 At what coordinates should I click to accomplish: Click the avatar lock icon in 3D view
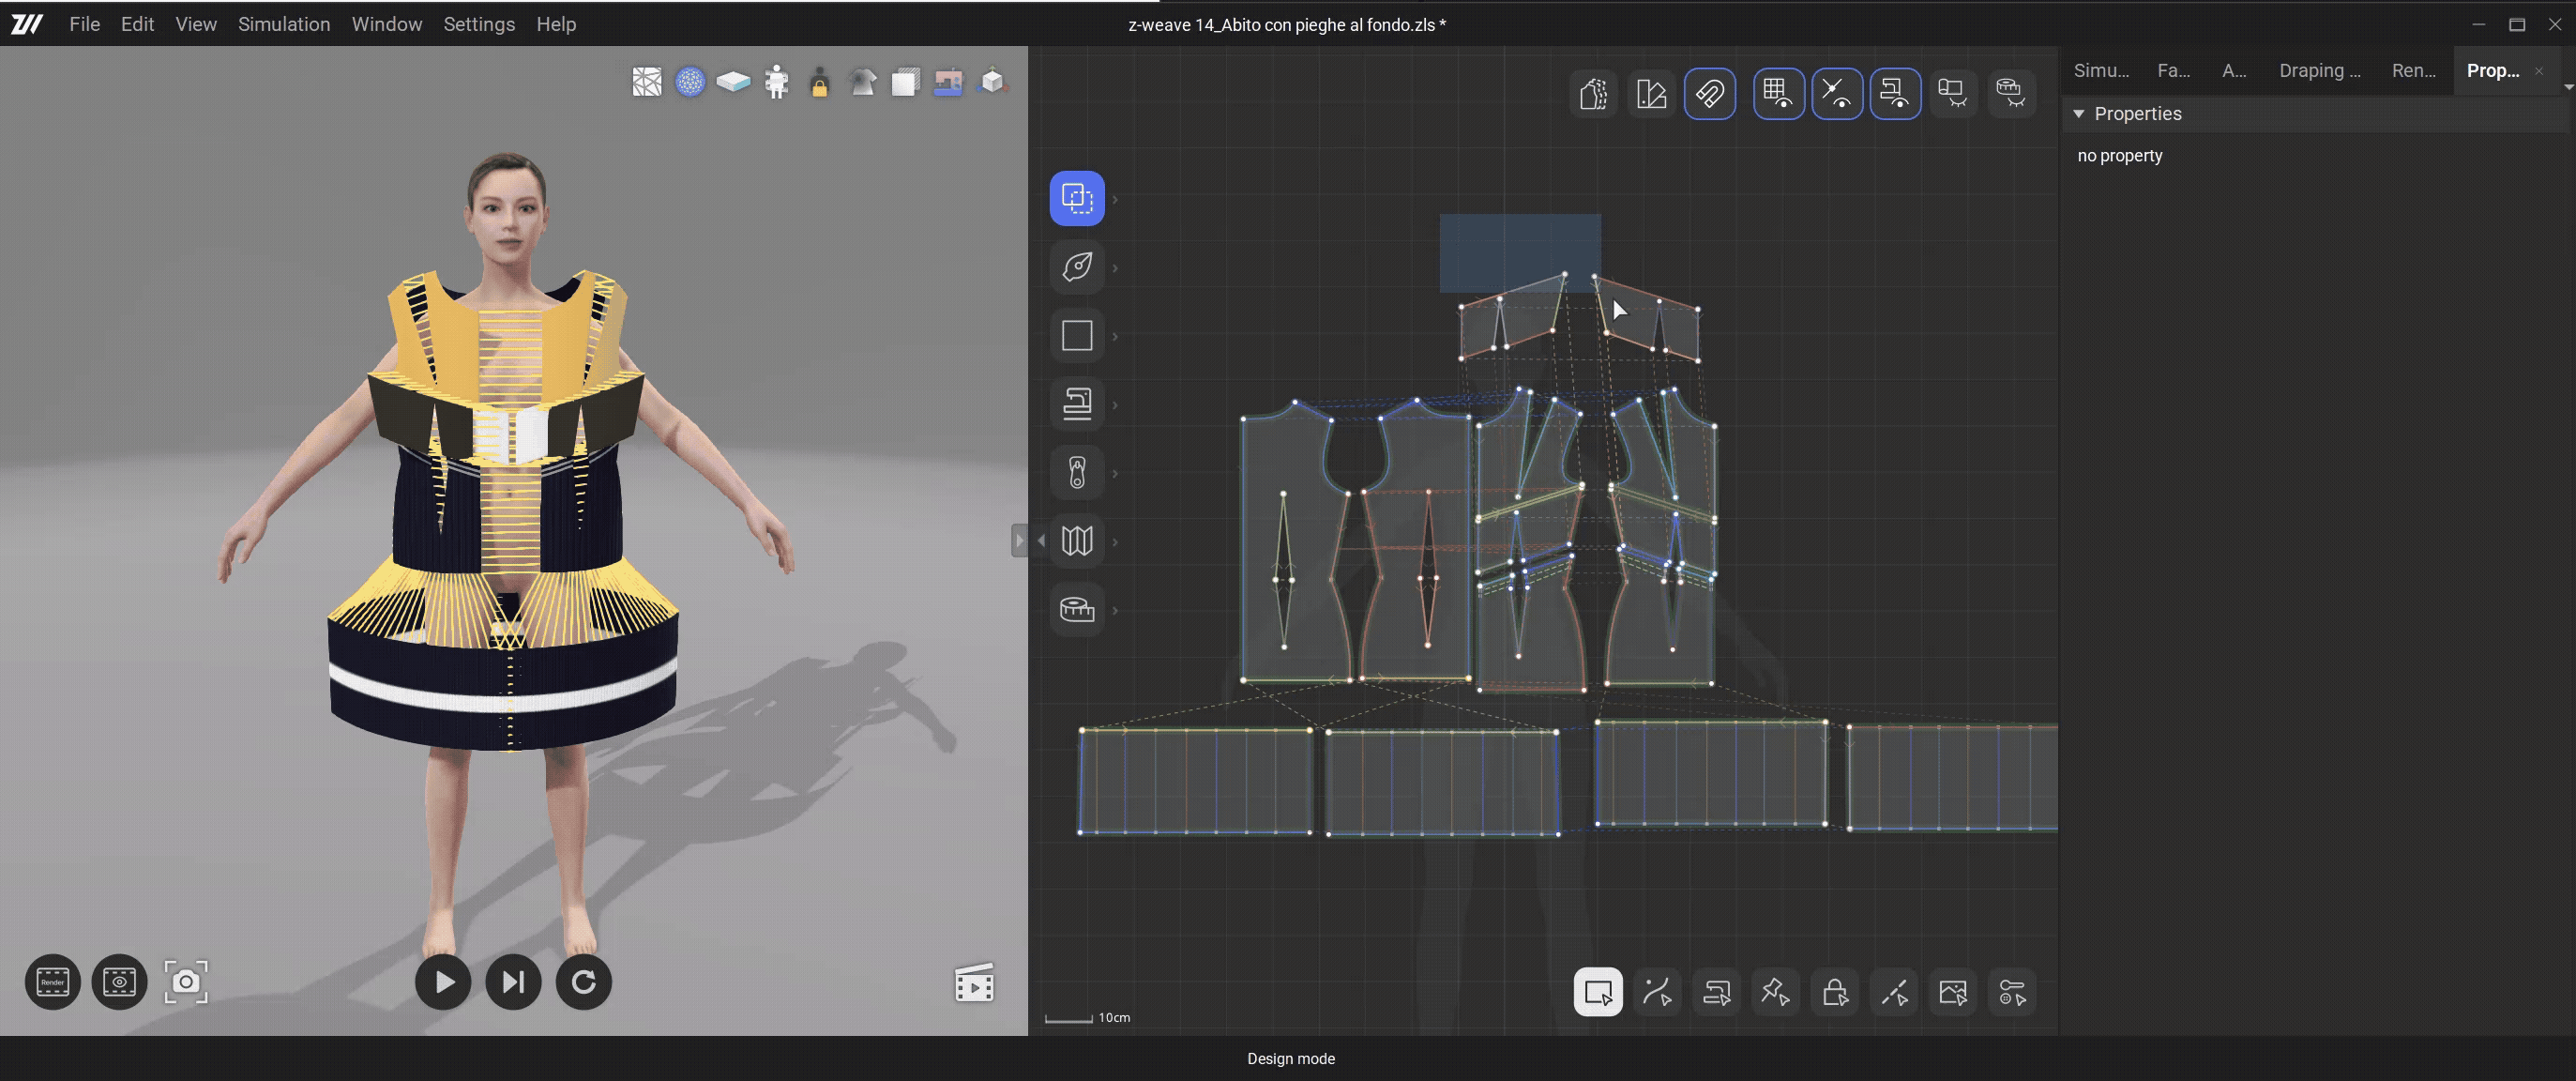click(819, 83)
